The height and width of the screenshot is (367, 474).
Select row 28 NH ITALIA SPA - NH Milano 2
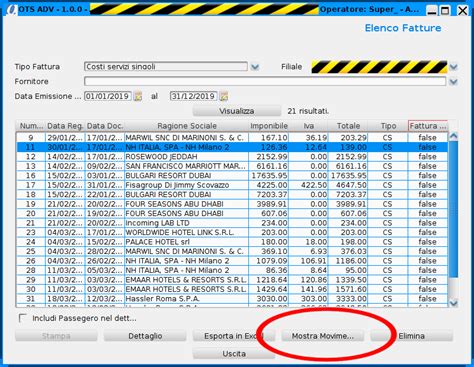click(x=232, y=270)
